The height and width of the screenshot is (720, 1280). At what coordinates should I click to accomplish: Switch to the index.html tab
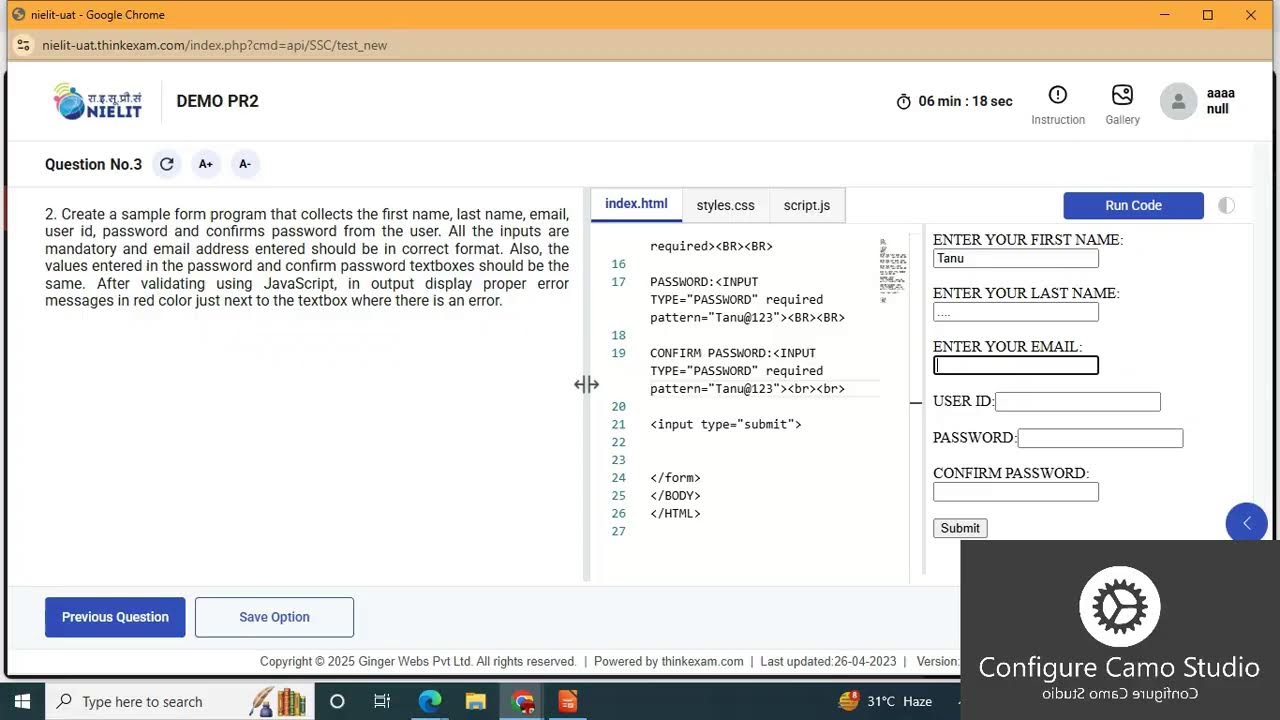coord(636,204)
